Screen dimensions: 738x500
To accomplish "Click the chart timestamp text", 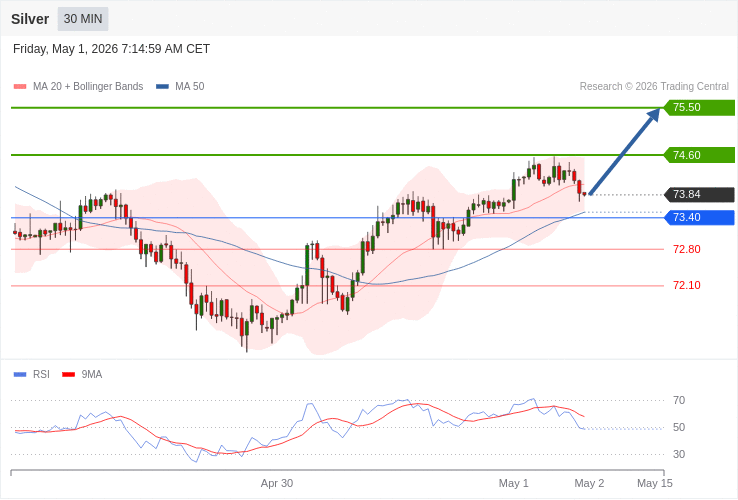I will click(x=112, y=49).
